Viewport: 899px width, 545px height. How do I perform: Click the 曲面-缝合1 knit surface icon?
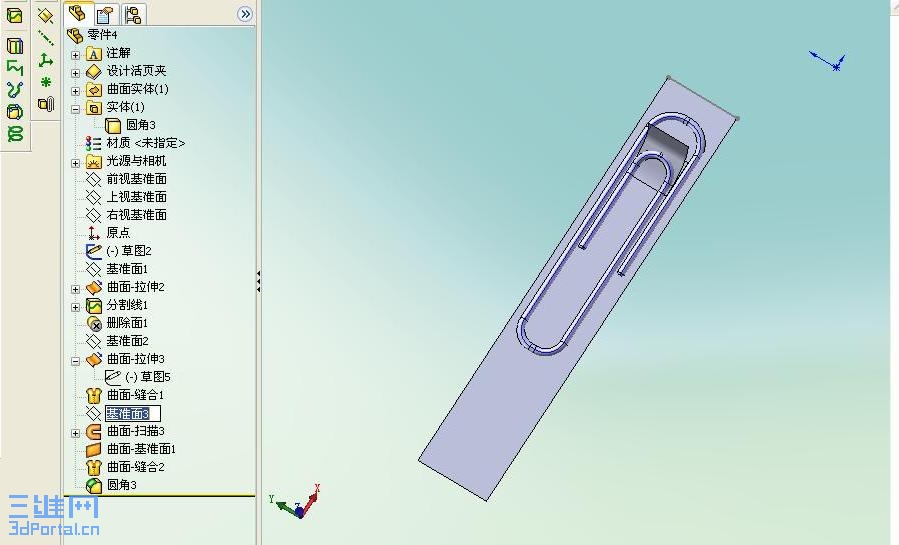click(93, 395)
